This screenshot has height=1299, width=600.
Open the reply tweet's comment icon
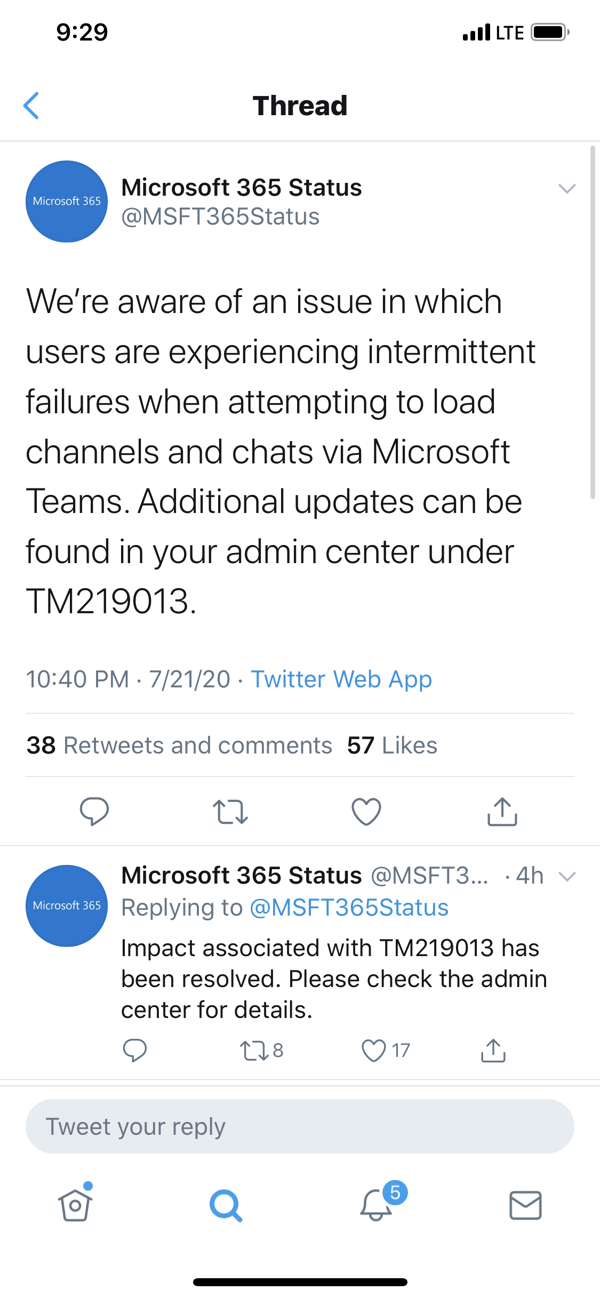(135, 1051)
